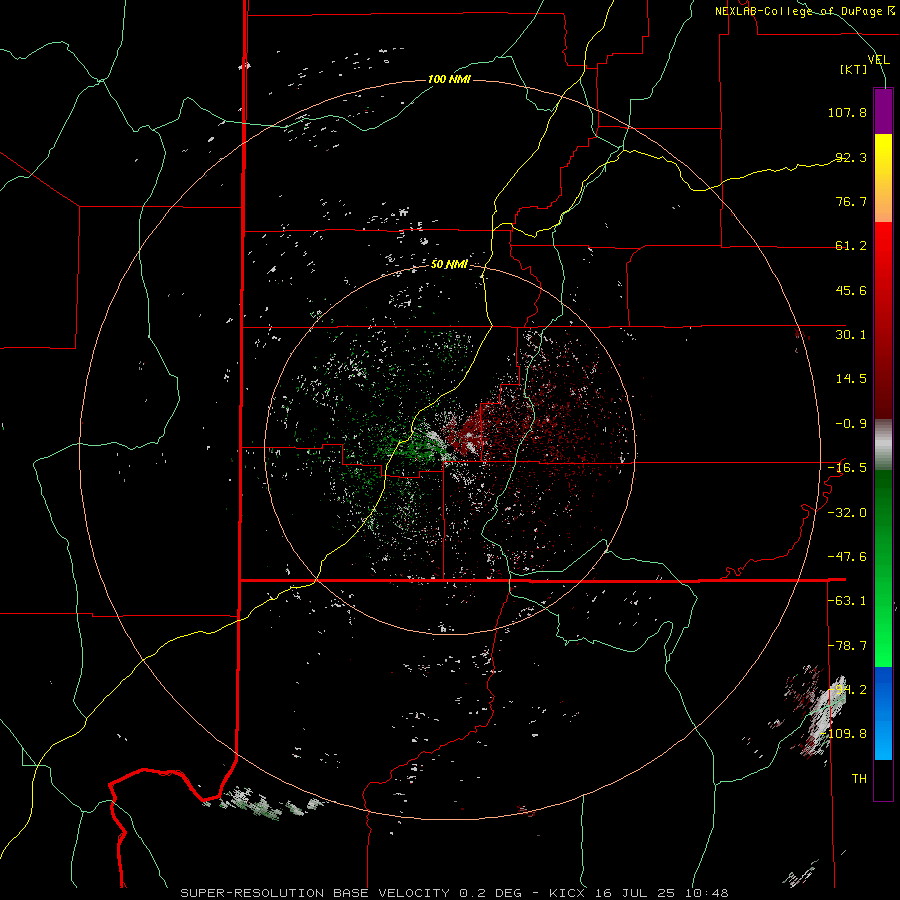The height and width of the screenshot is (900, 900).
Task: Pick the yellow-orange segment of velocity colorbar
Action: pyautogui.click(x=883, y=178)
